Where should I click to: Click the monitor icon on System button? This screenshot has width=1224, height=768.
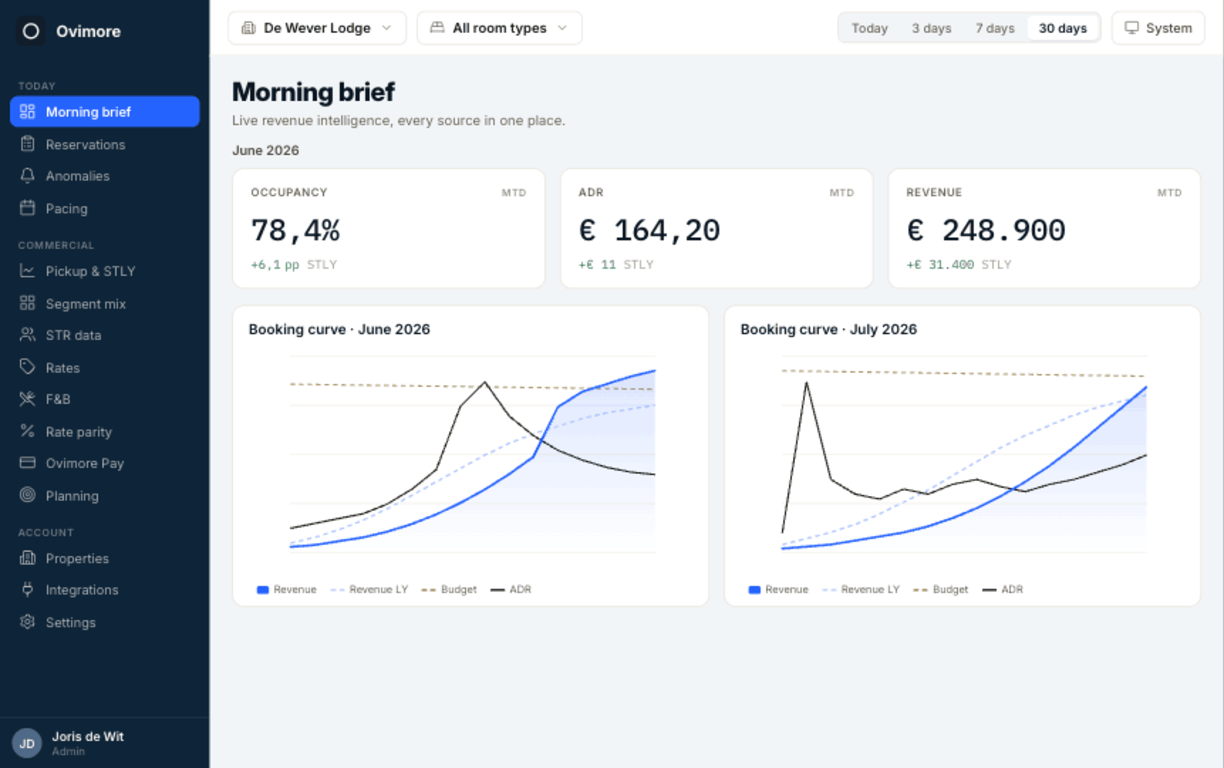click(1132, 28)
